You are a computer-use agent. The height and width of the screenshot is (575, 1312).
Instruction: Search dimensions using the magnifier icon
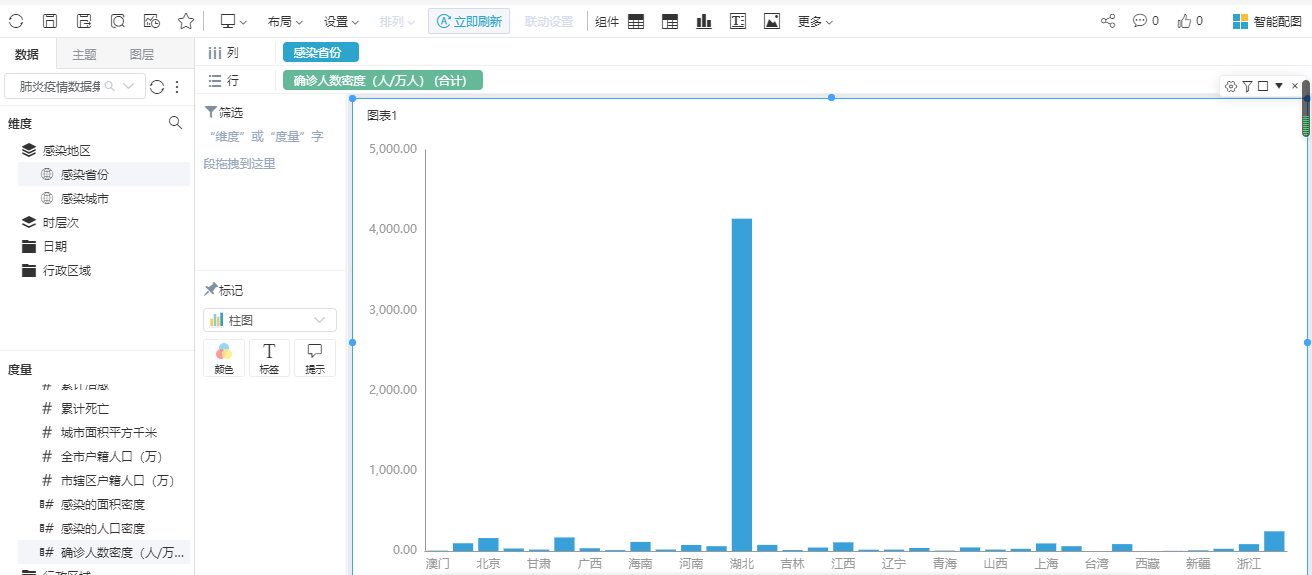click(175, 123)
